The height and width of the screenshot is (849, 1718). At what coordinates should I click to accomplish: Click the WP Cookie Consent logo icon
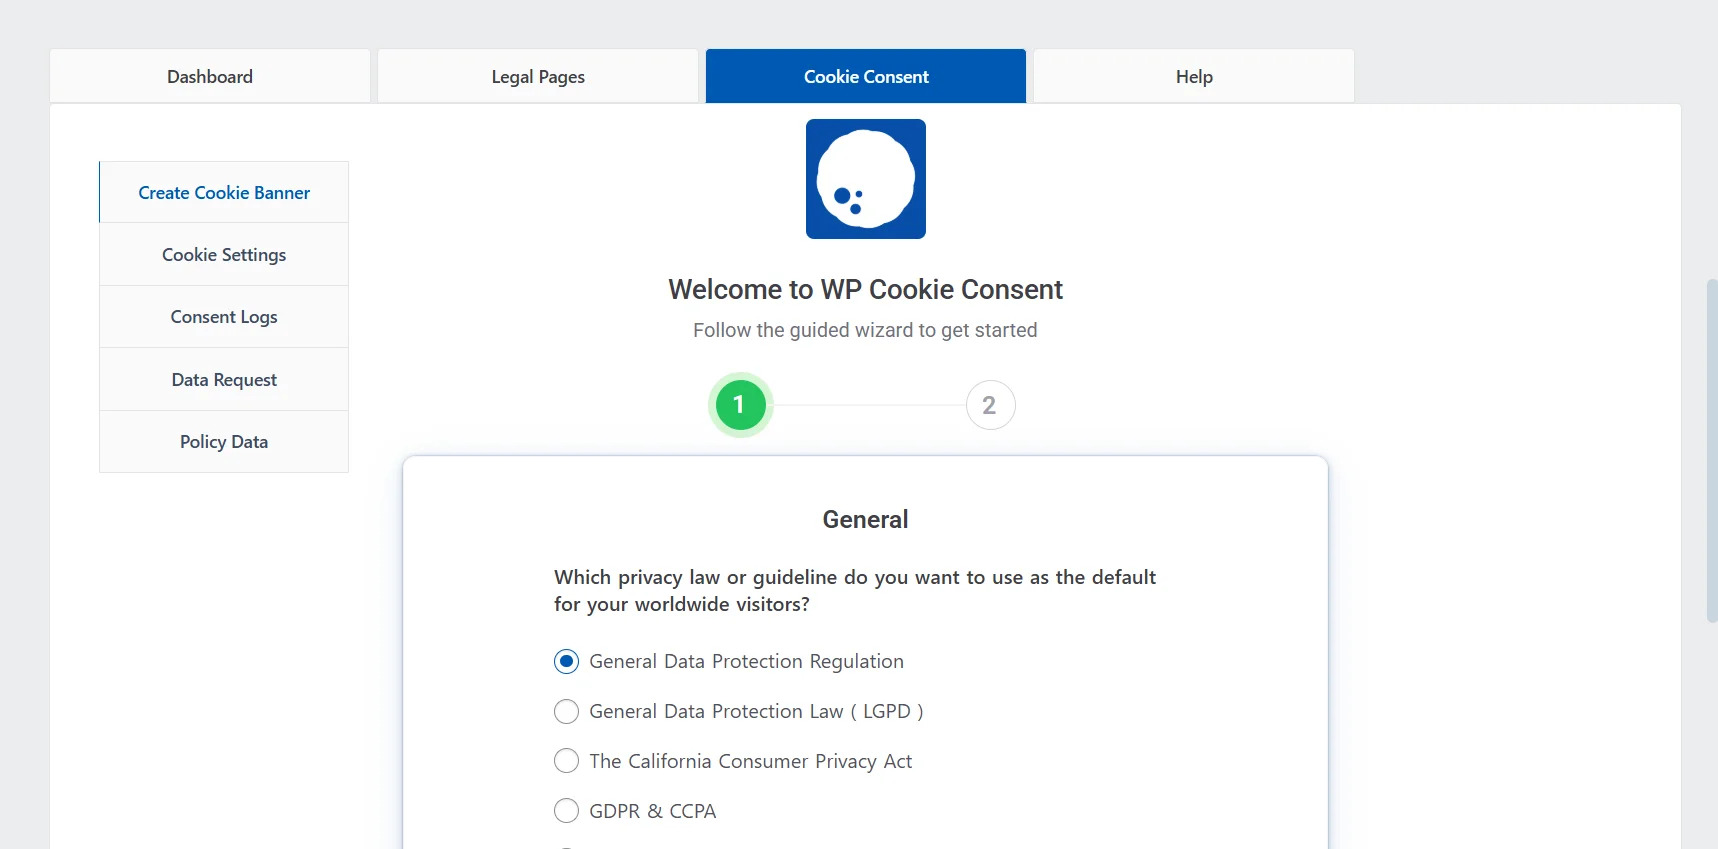[866, 179]
